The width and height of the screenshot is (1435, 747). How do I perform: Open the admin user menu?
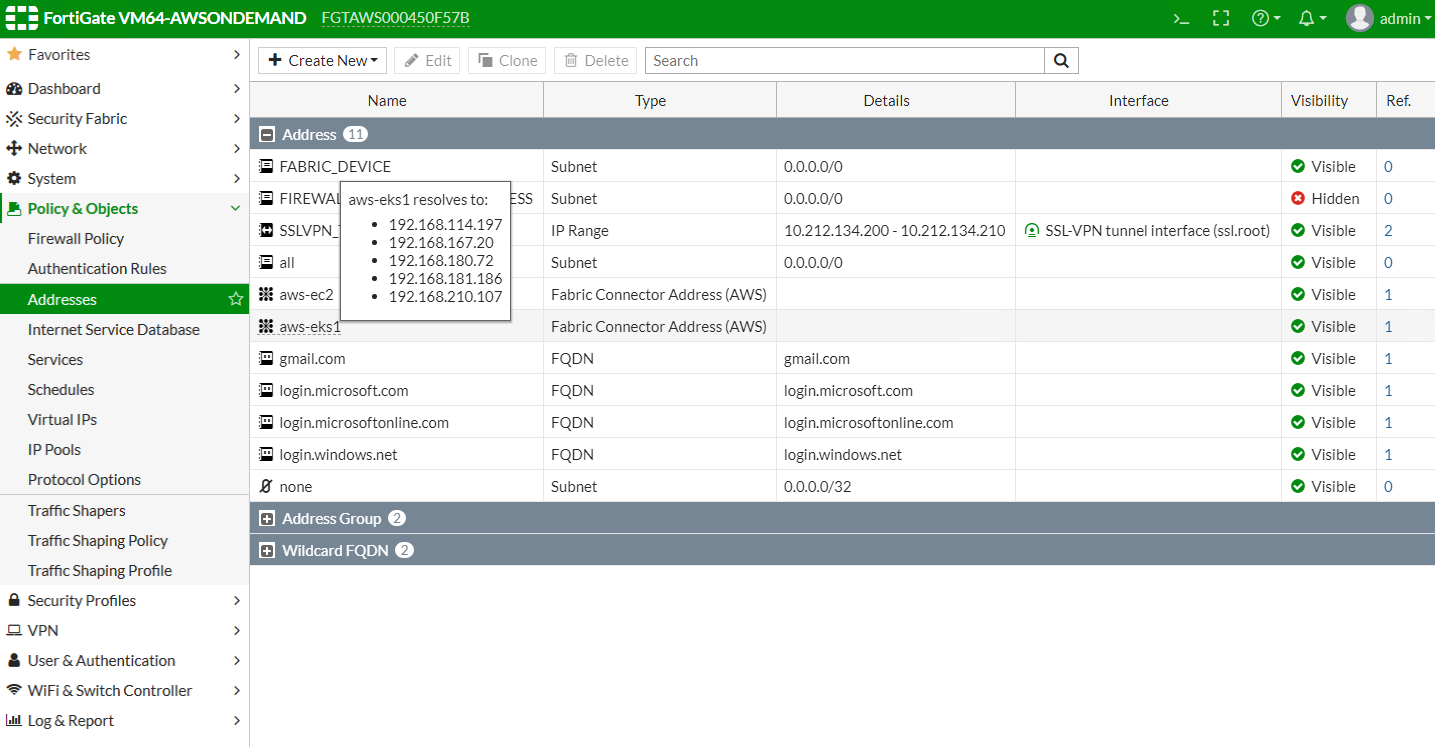tap(1389, 18)
